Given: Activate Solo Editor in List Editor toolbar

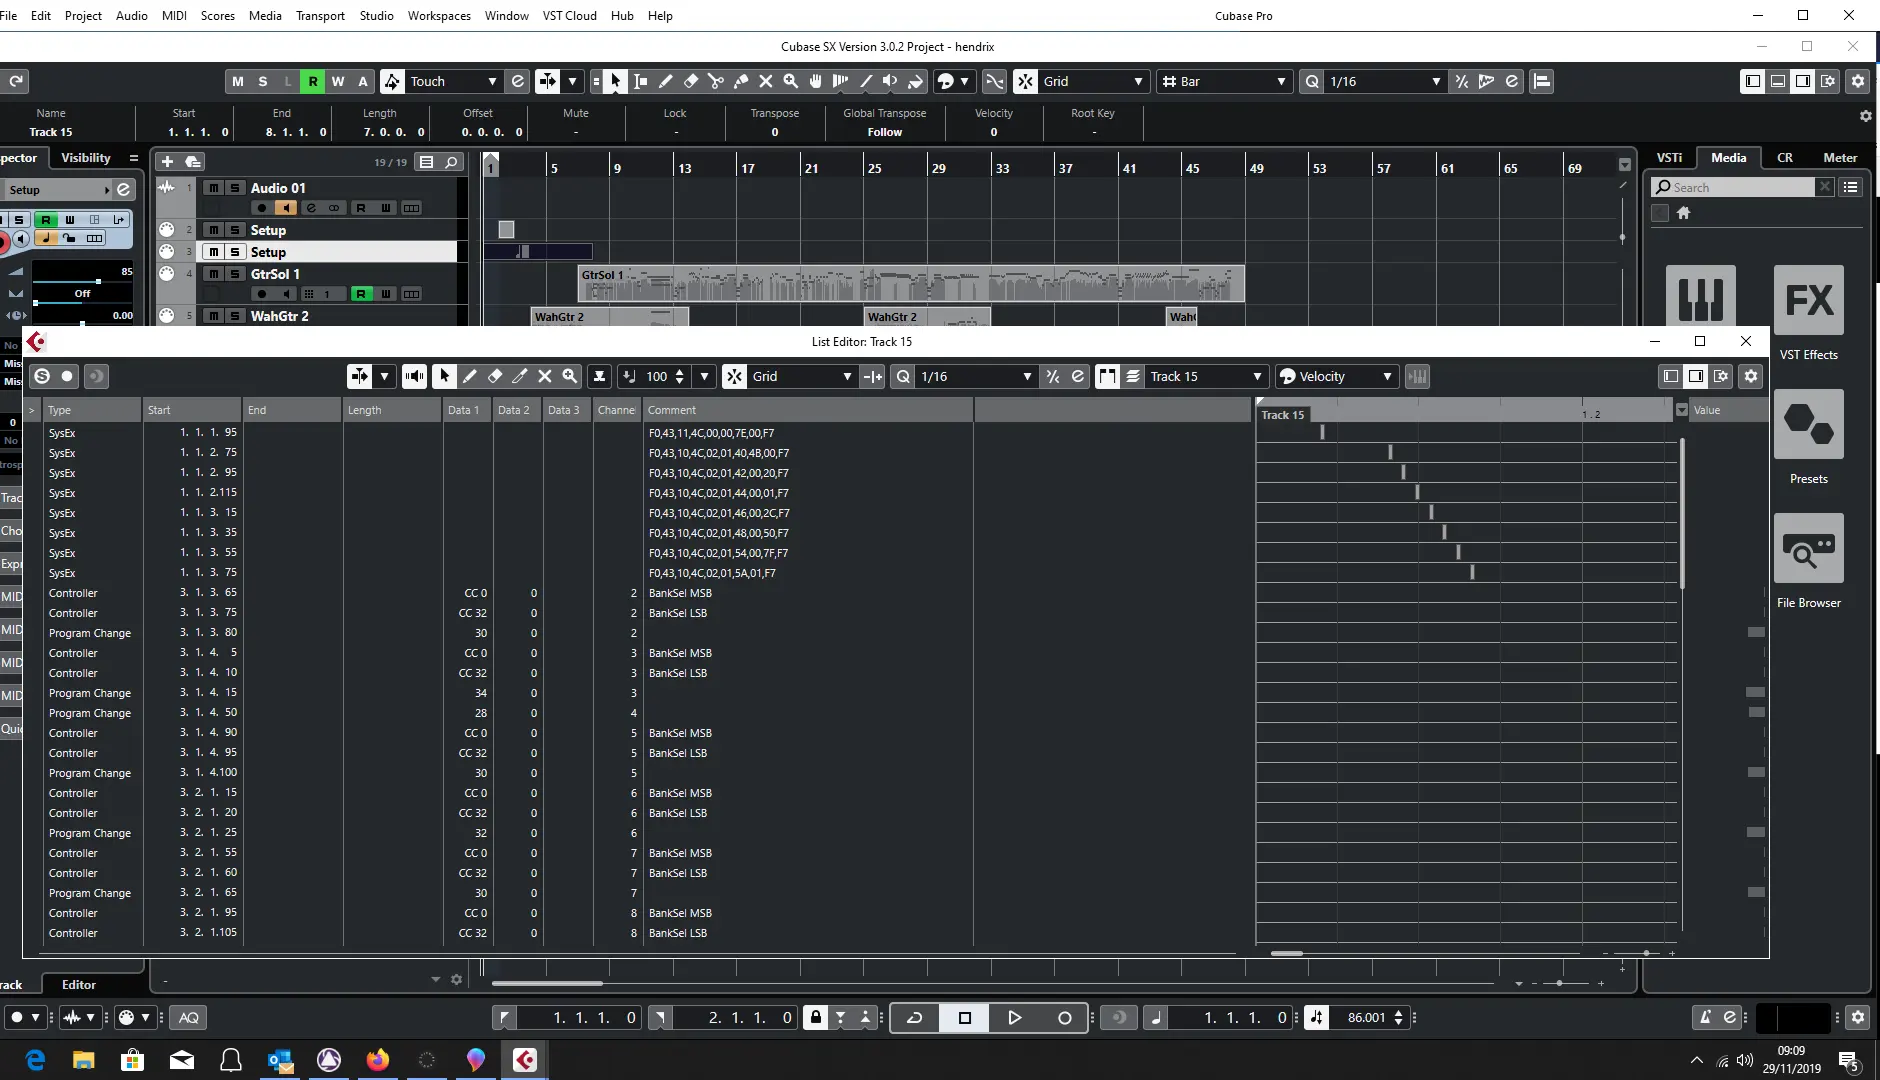Looking at the screenshot, I should [x=42, y=377].
